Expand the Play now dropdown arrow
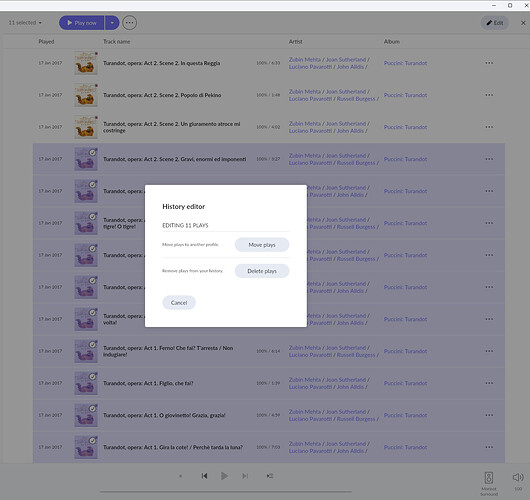Screen dimensions: 530x500 tap(112, 23)
